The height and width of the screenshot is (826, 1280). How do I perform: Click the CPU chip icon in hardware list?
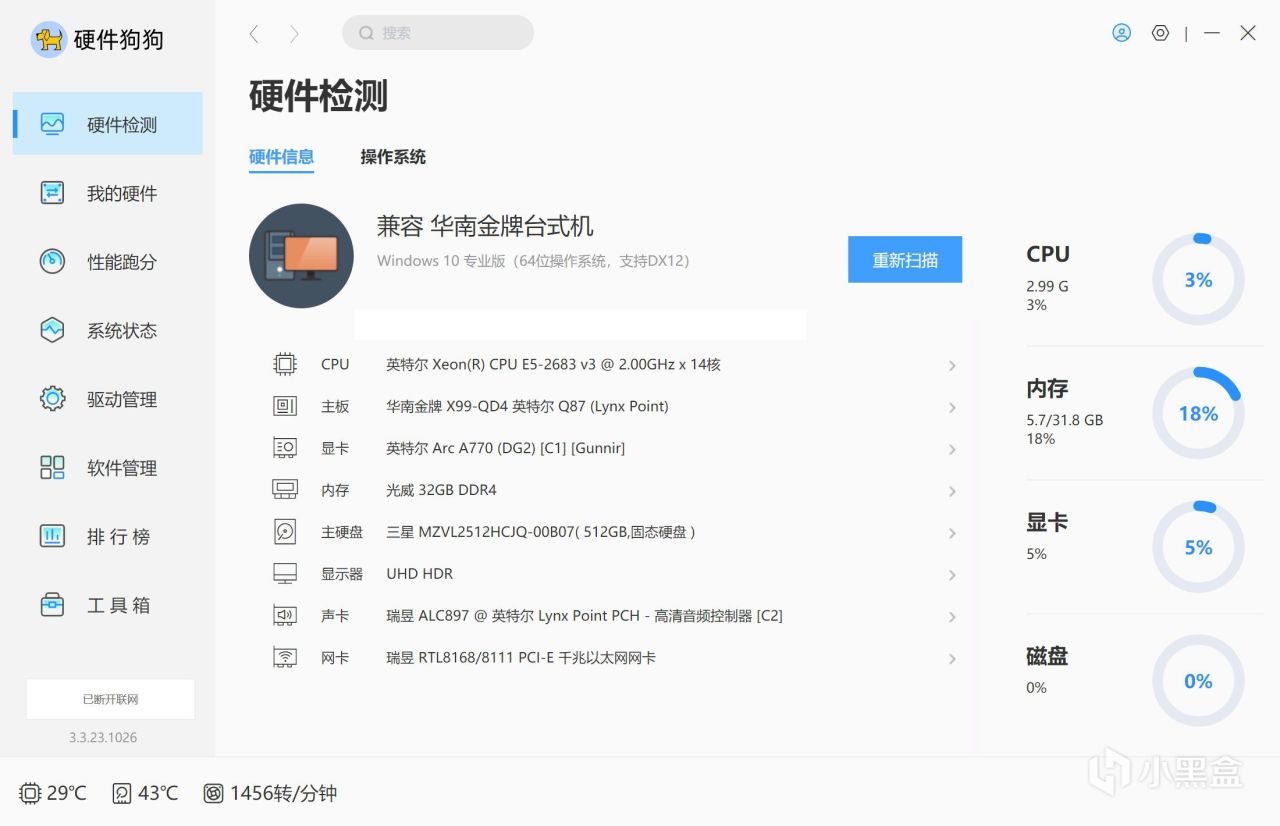tap(285, 364)
